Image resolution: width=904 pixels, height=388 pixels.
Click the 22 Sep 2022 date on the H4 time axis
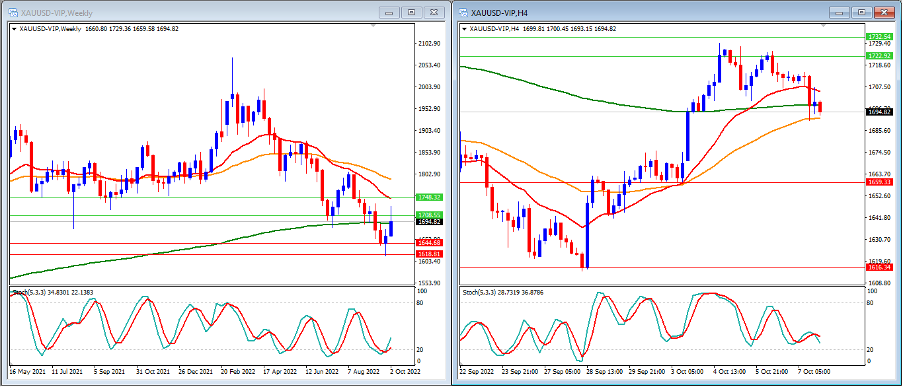point(476,372)
